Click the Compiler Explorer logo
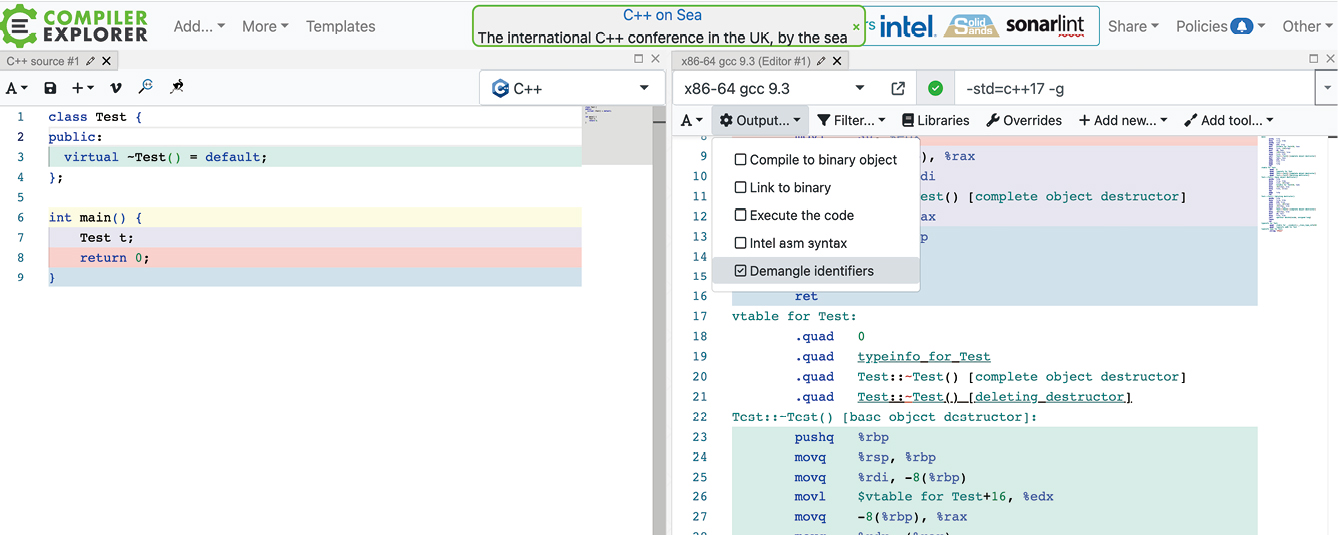 [x=75, y=26]
